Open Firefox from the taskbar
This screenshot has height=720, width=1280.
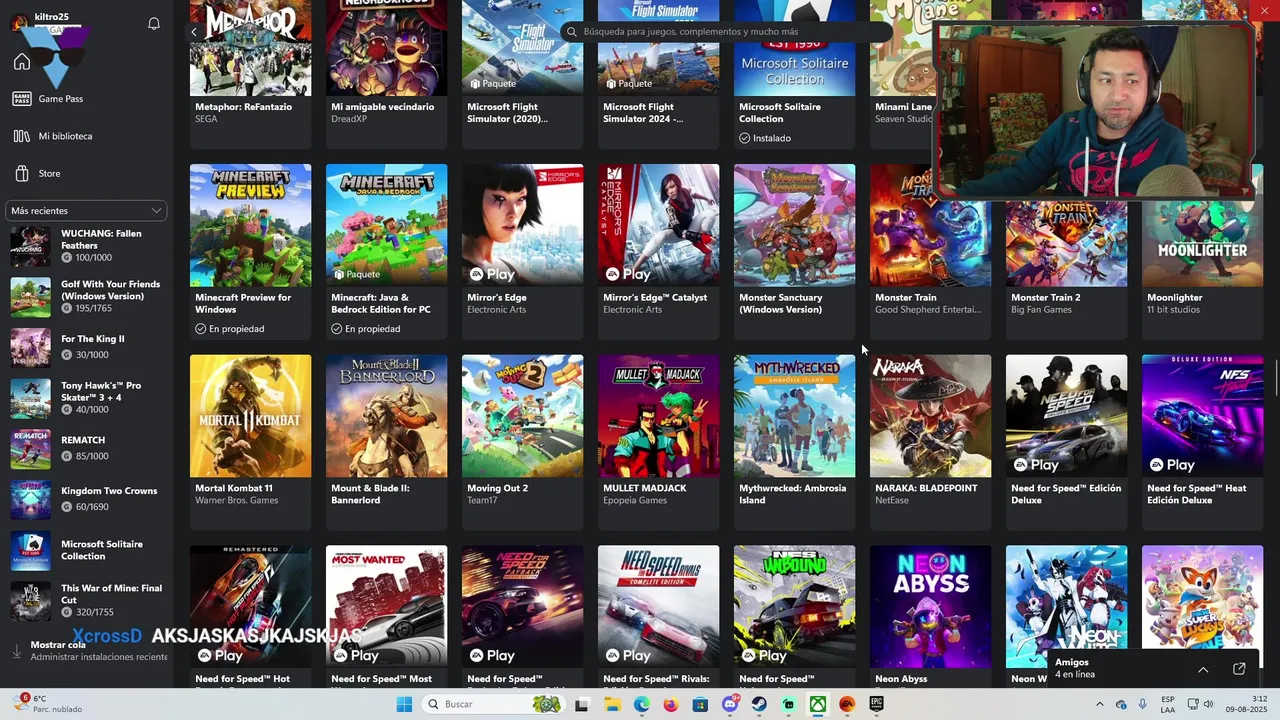(671, 705)
